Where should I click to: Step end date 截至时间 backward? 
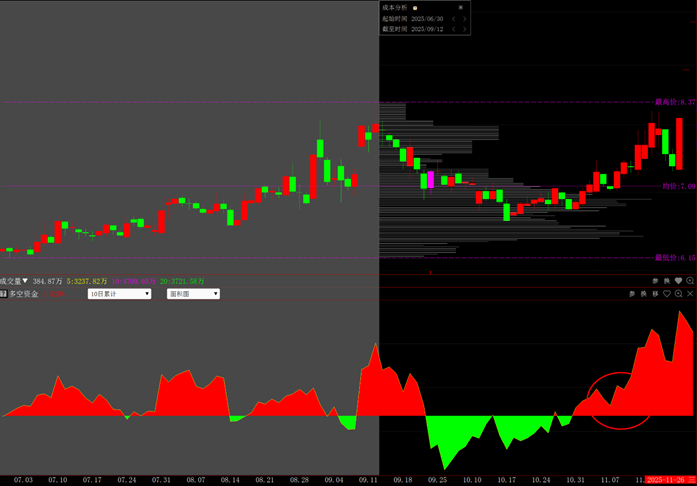point(453,29)
